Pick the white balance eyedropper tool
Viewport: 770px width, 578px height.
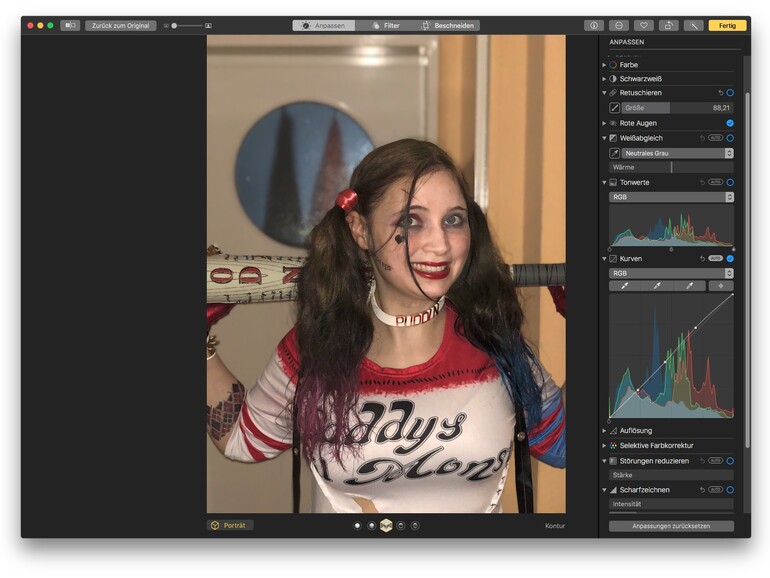(x=615, y=153)
